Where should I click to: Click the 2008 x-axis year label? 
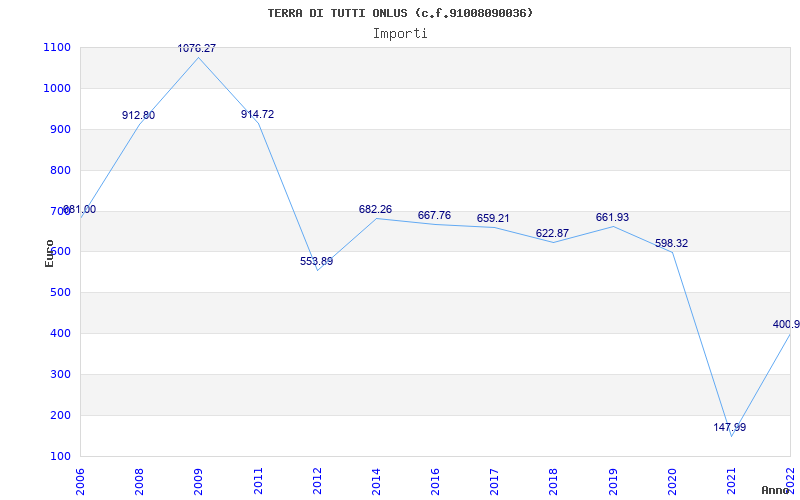click(x=139, y=481)
